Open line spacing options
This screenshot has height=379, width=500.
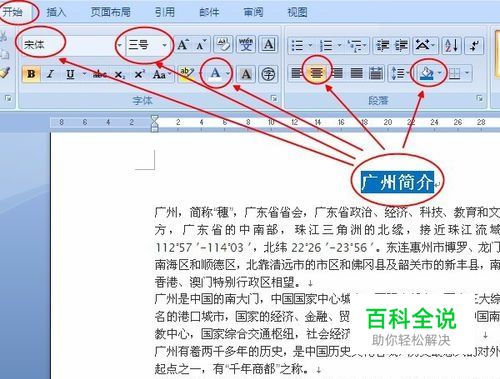pyautogui.click(x=400, y=73)
